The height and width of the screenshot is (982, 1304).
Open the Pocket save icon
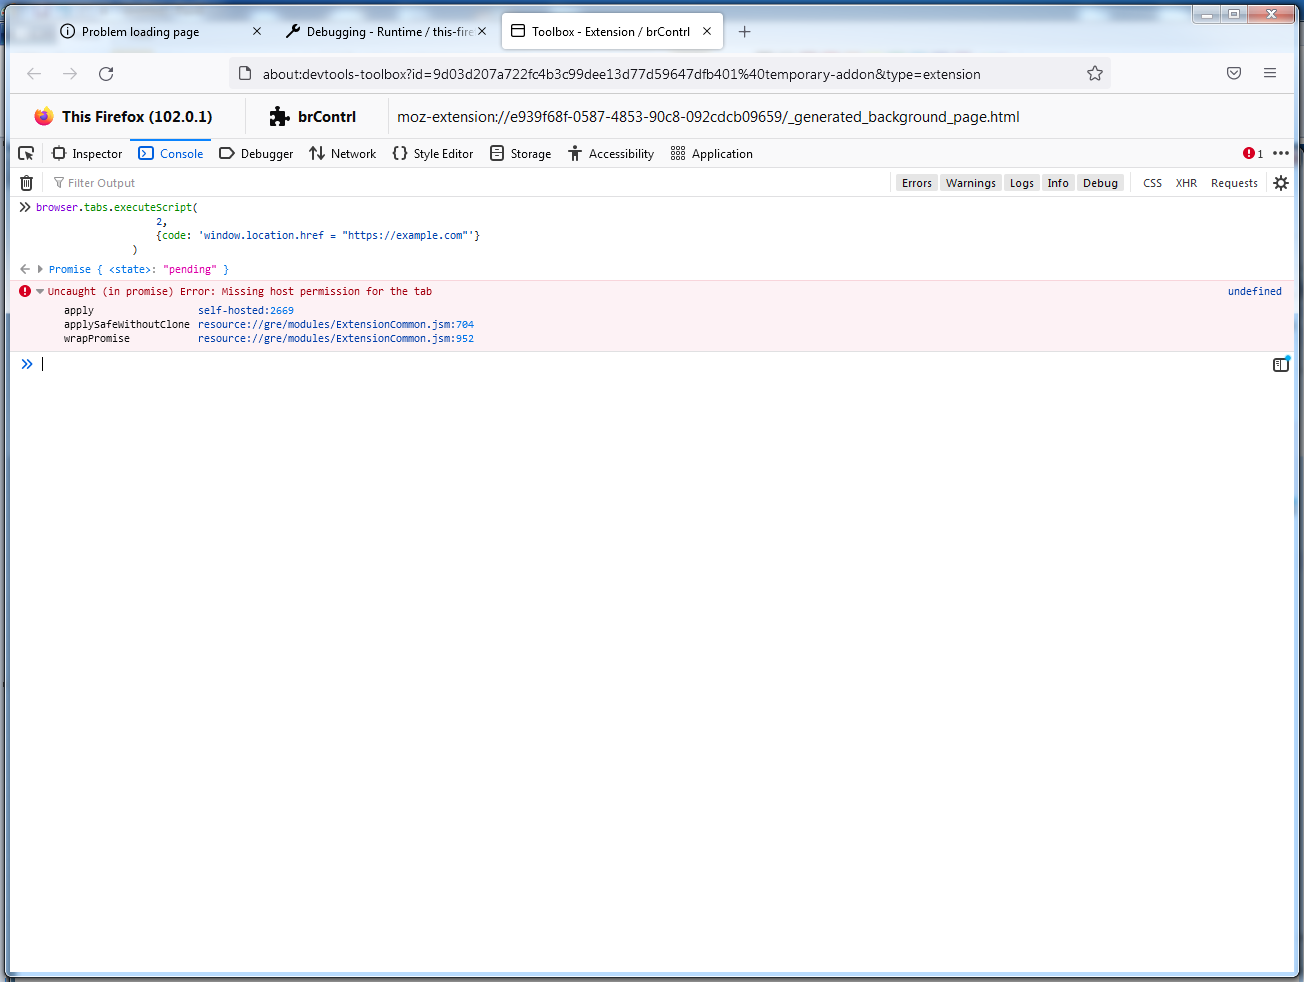pyautogui.click(x=1234, y=73)
